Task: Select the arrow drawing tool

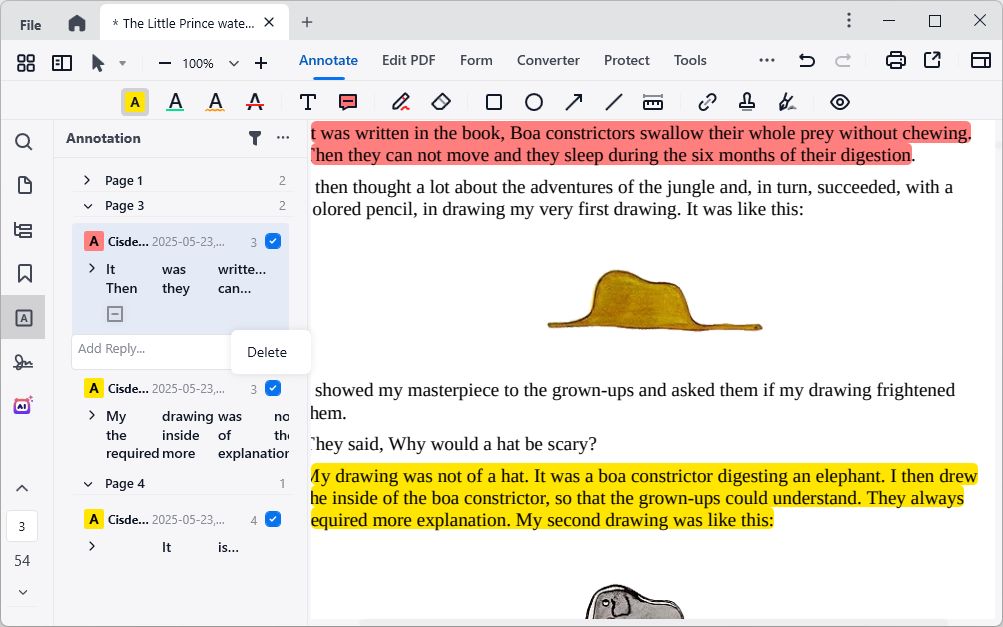Action: (x=574, y=102)
